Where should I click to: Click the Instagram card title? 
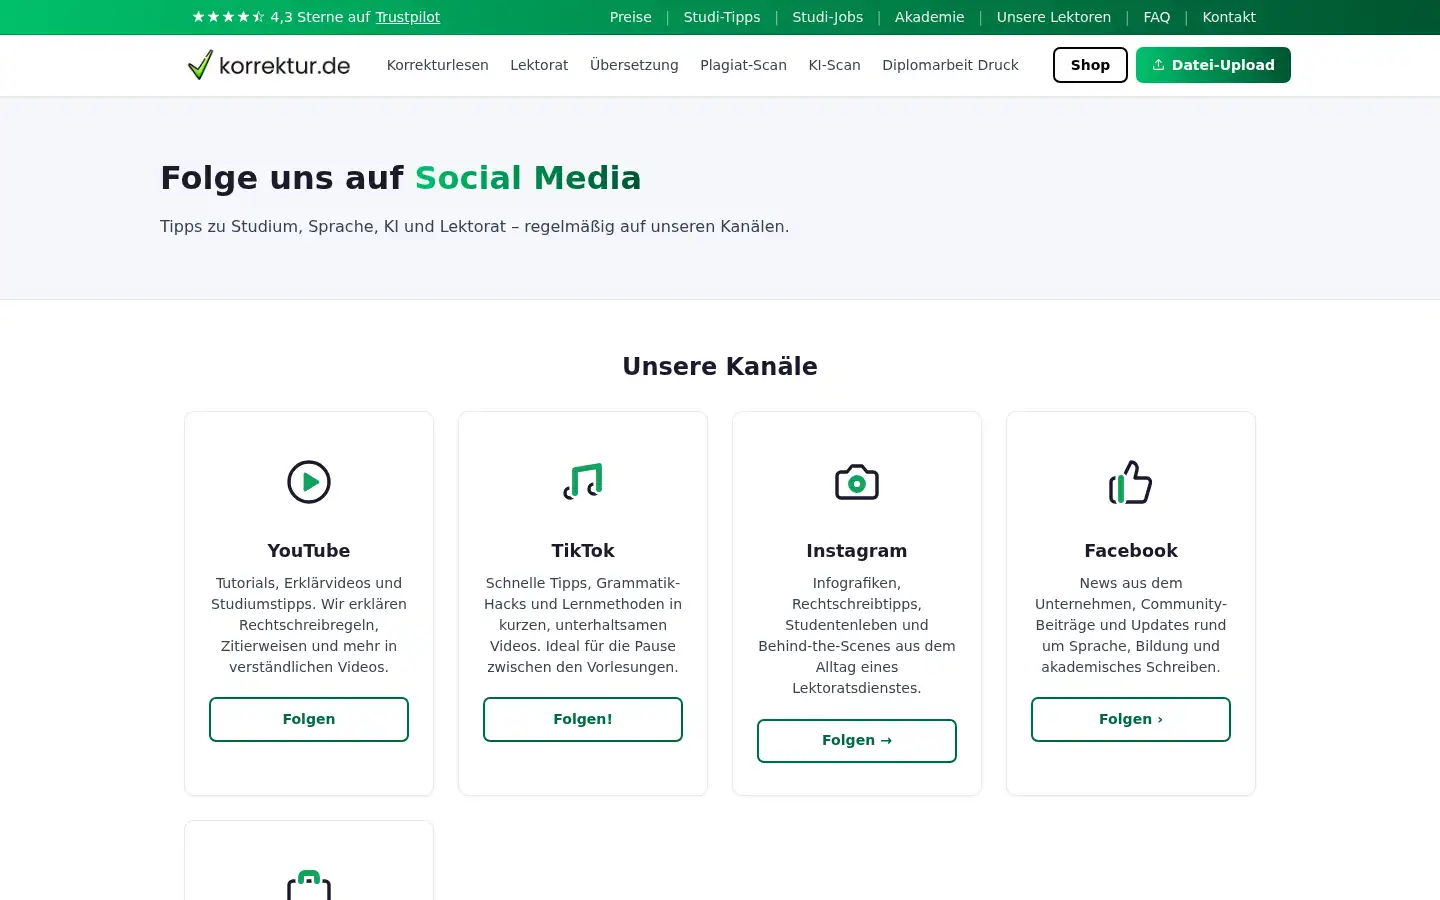pyautogui.click(x=857, y=551)
